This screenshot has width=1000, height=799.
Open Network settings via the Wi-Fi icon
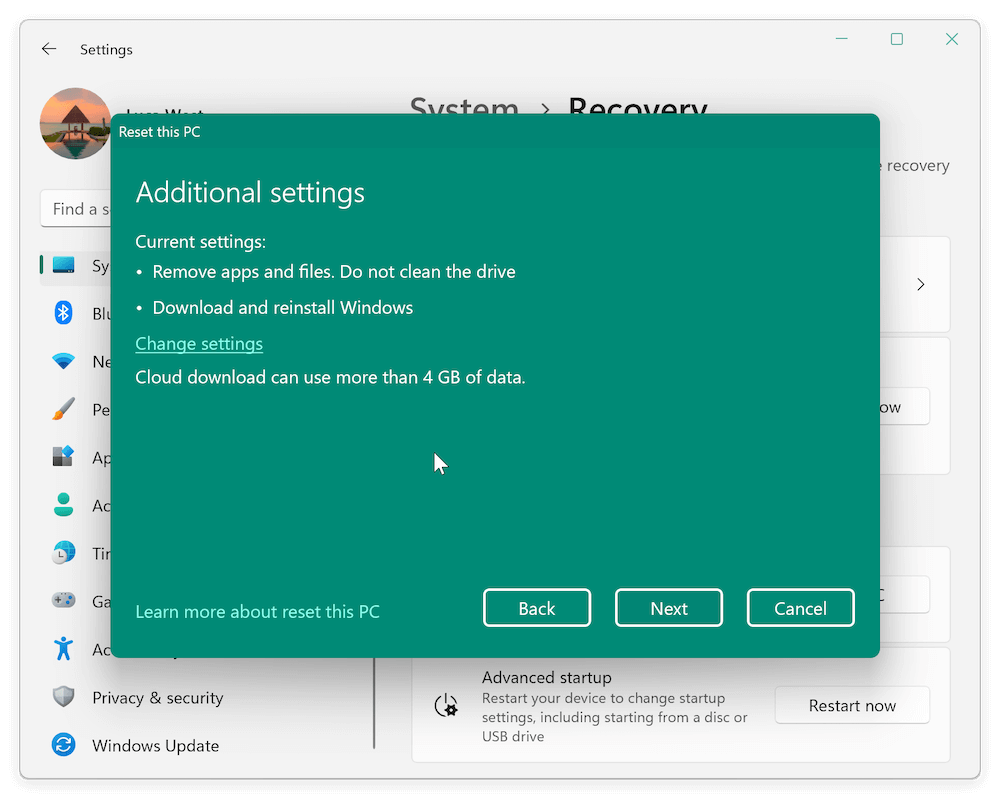point(62,361)
